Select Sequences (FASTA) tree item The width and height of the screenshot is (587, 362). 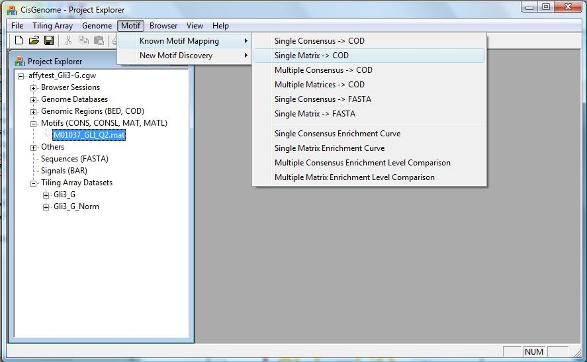click(74, 159)
